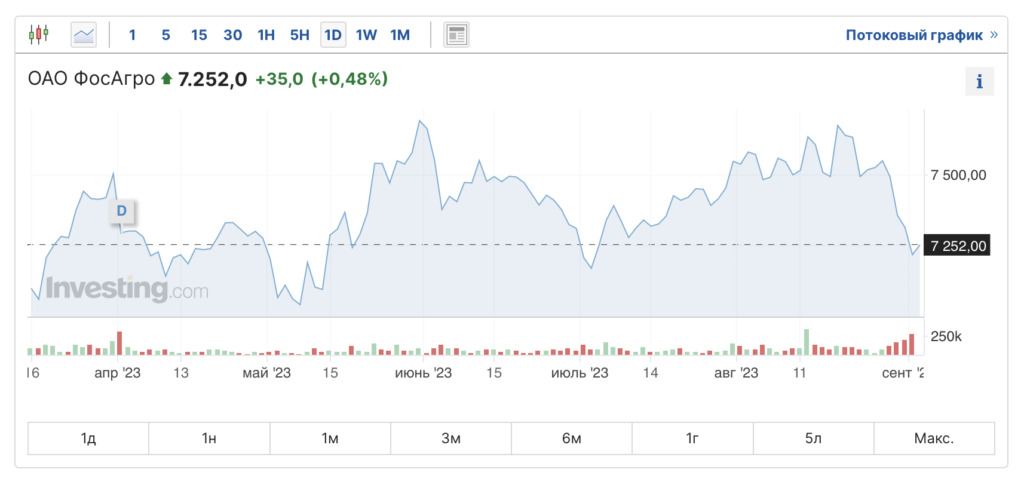This screenshot has width=1024, height=497.
Task: Click the июль '23 date label
Action: (x=580, y=374)
